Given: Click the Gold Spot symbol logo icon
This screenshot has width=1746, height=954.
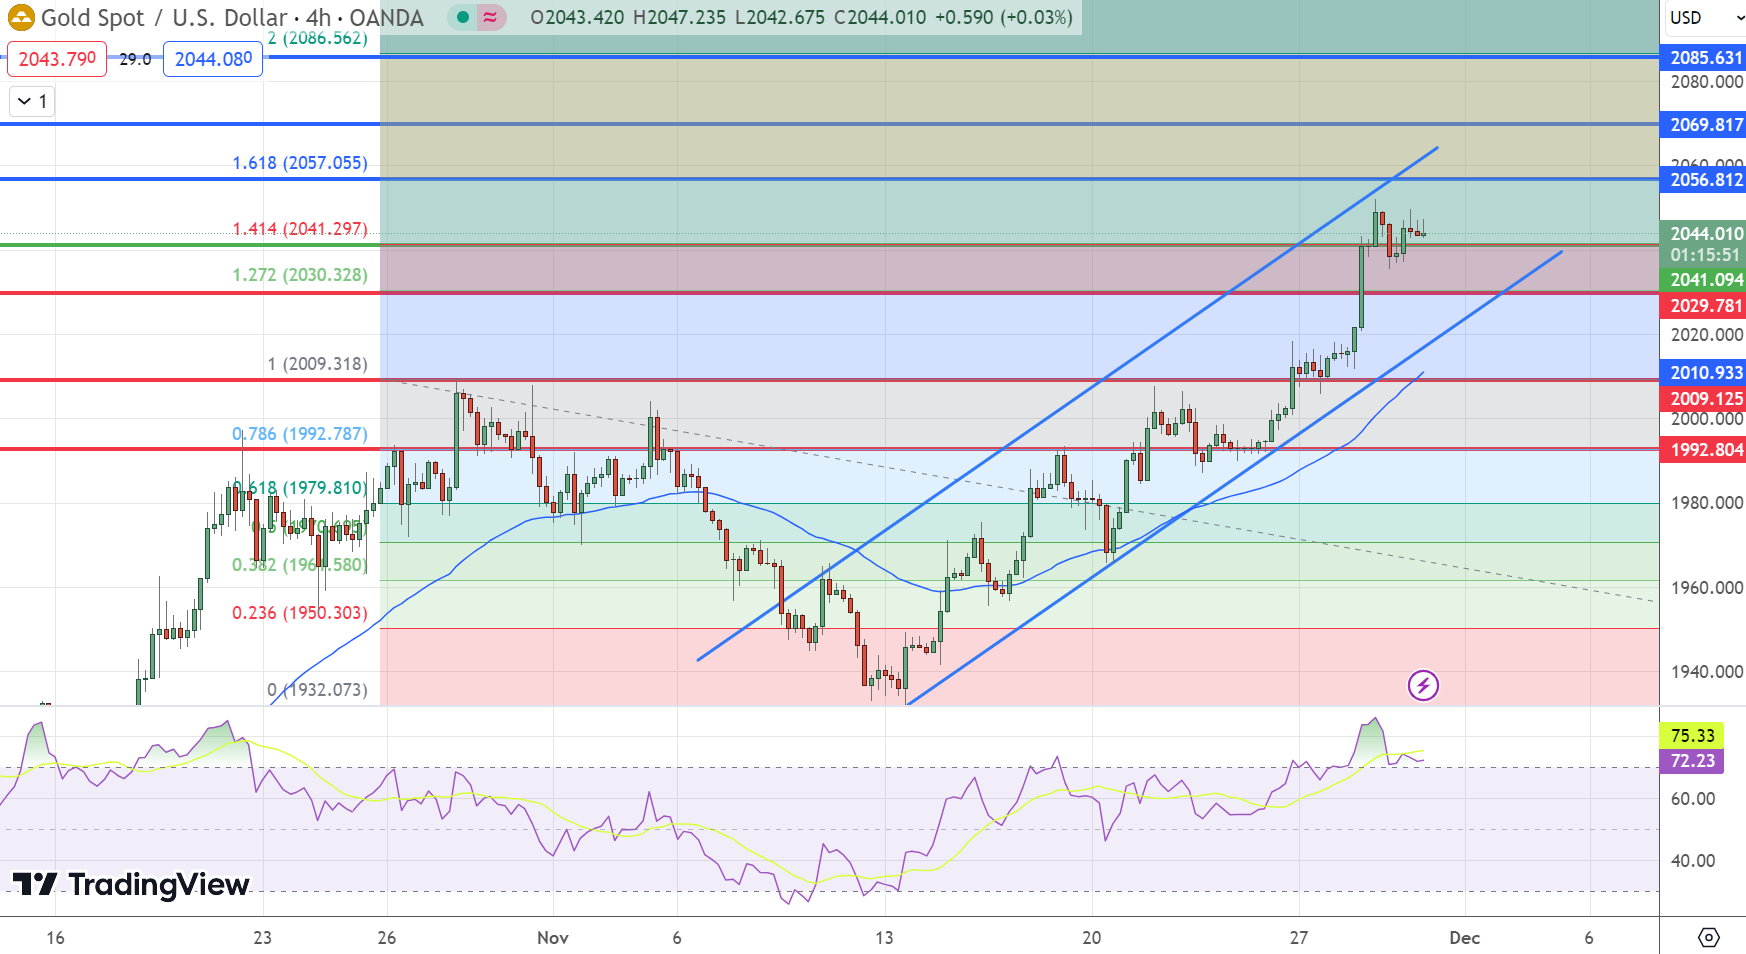Looking at the screenshot, I should [21, 17].
